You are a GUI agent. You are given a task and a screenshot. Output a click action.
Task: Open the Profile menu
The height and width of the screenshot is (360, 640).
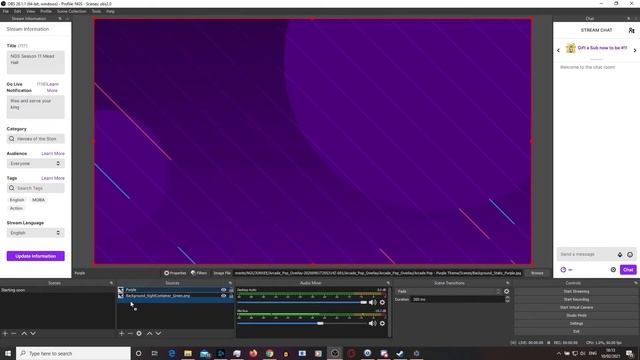click(x=46, y=11)
